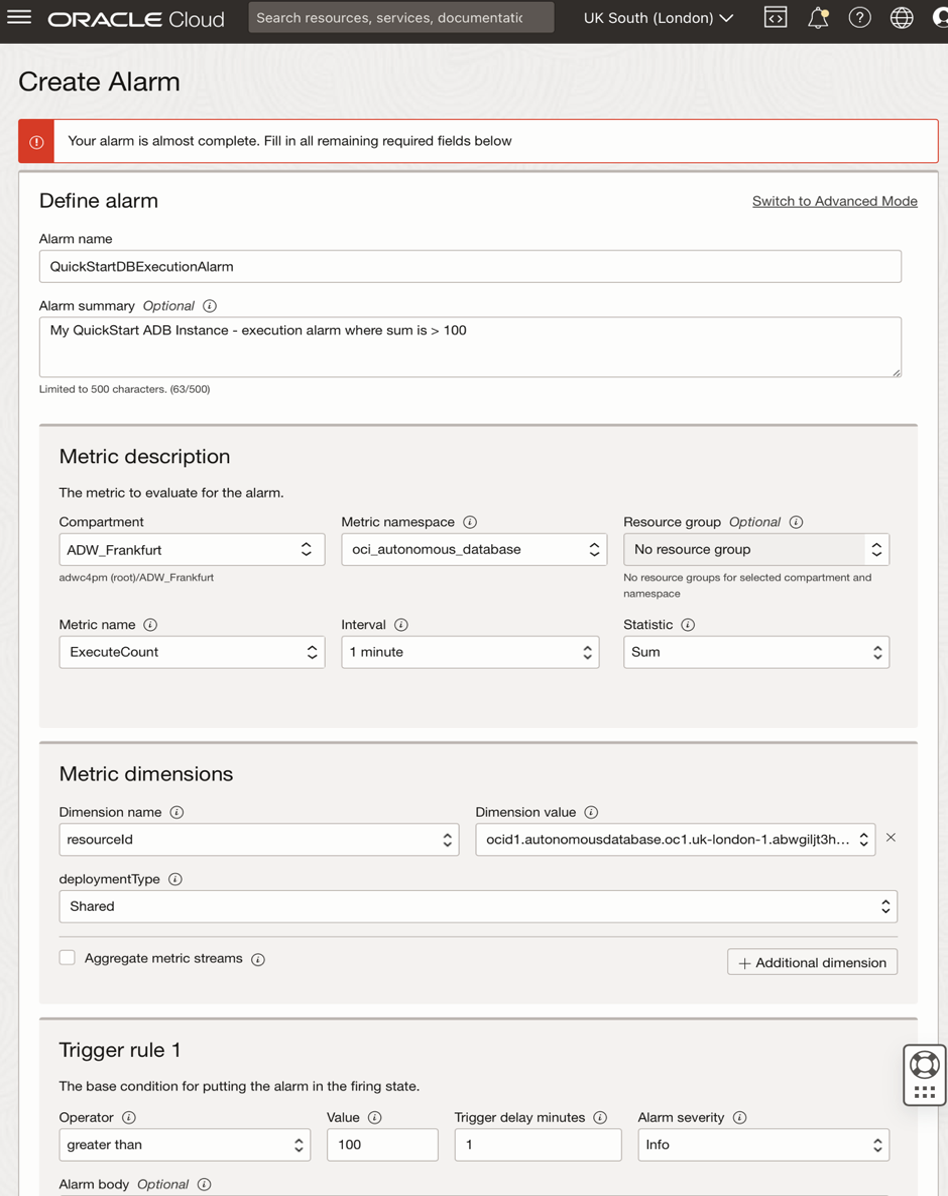Show info for Dimension name
Viewport: 948px width, 1196px height.
tap(177, 812)
